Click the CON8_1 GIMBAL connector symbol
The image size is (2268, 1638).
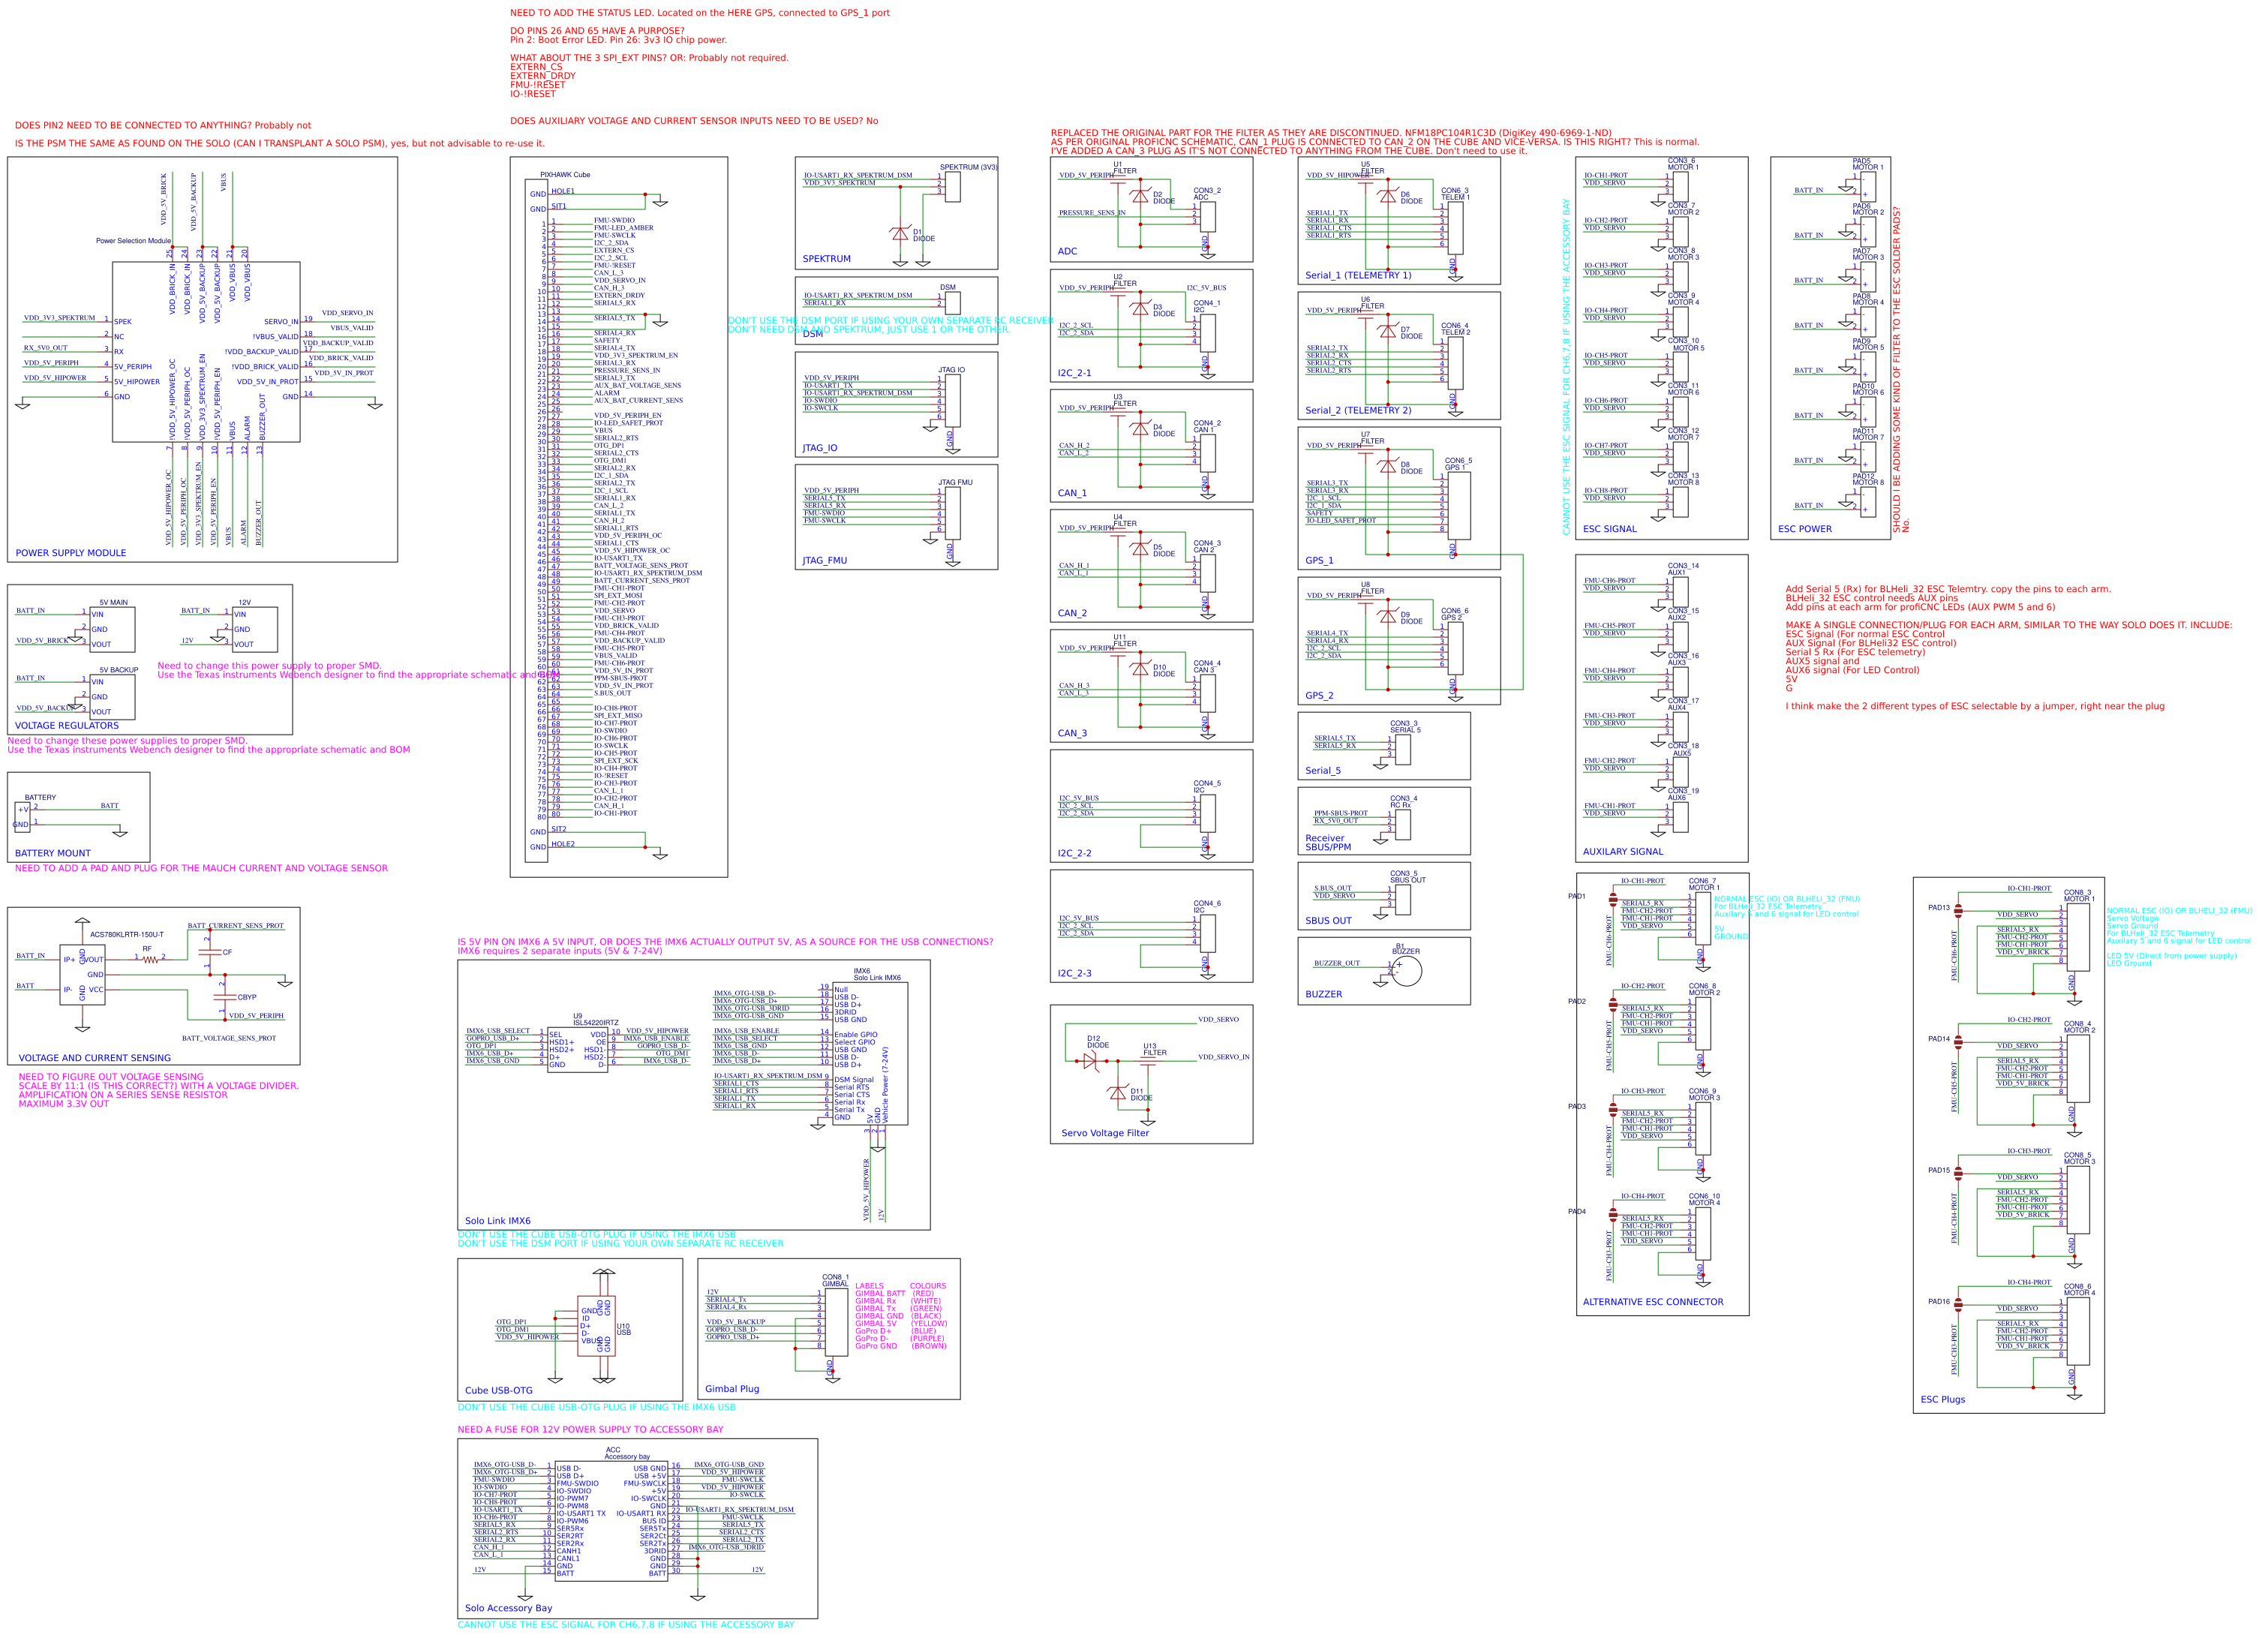[836, 1321]
